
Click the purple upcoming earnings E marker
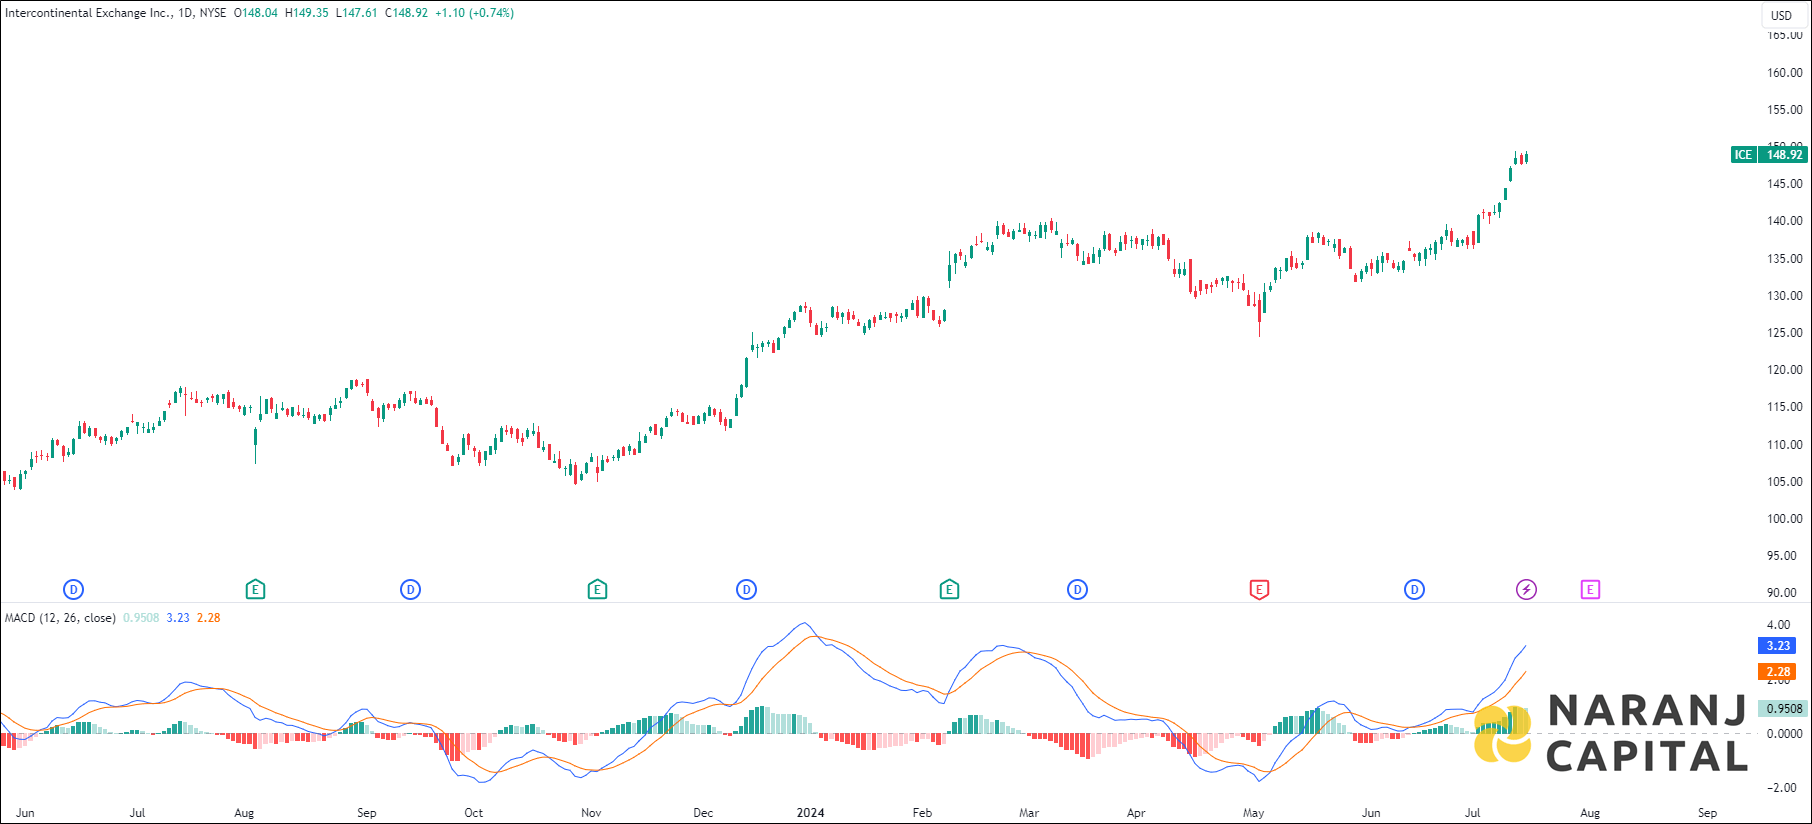1590,590
